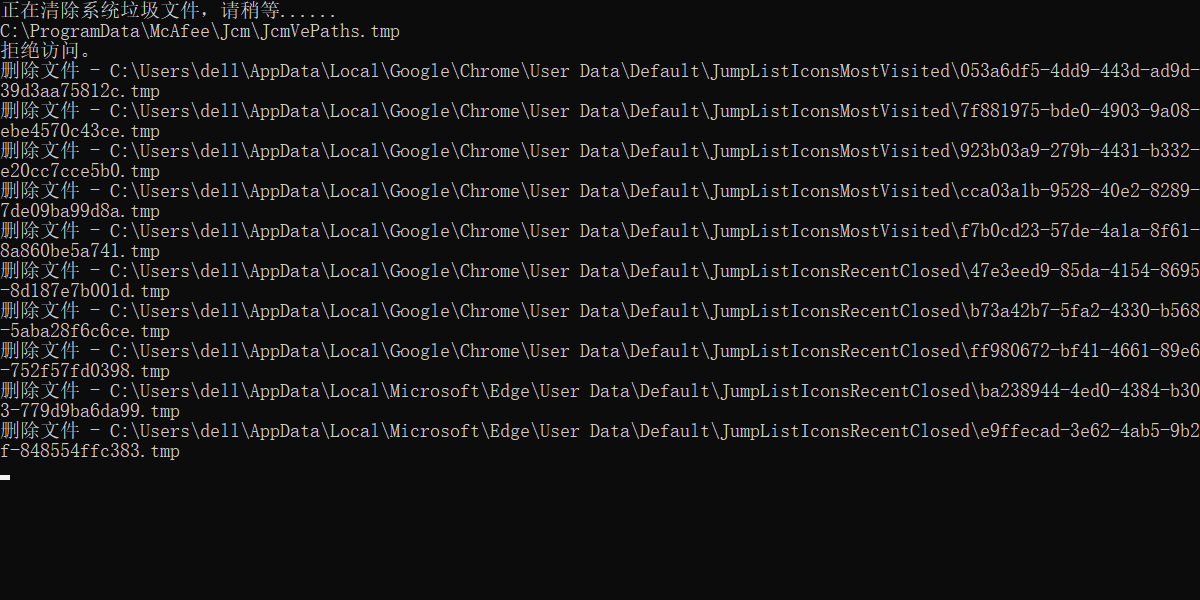The image size is (1200, 600).
Task: Click the wrapped text 'ebe4570c43ce.tmp'
Action: point(80,131)
